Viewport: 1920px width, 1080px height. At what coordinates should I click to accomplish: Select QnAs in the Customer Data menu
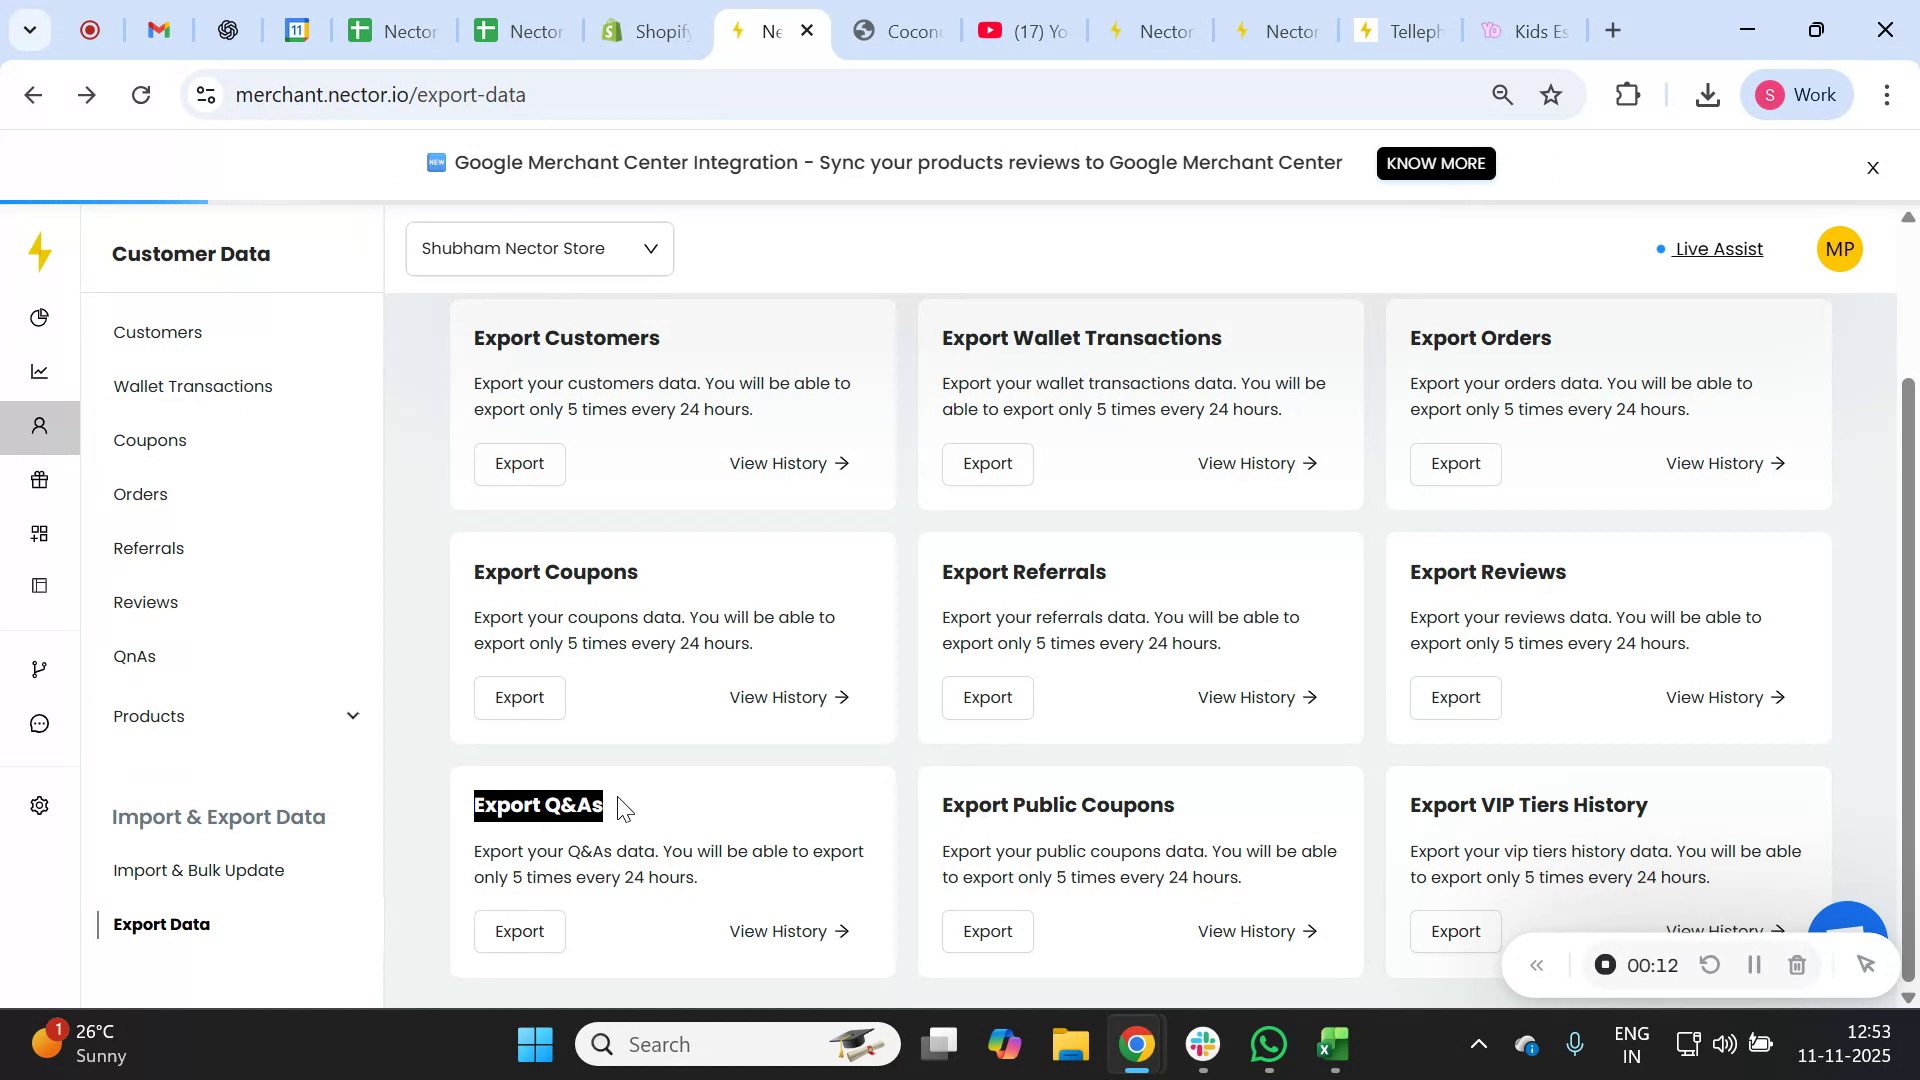pyautogui.click(x=134, y=656)
